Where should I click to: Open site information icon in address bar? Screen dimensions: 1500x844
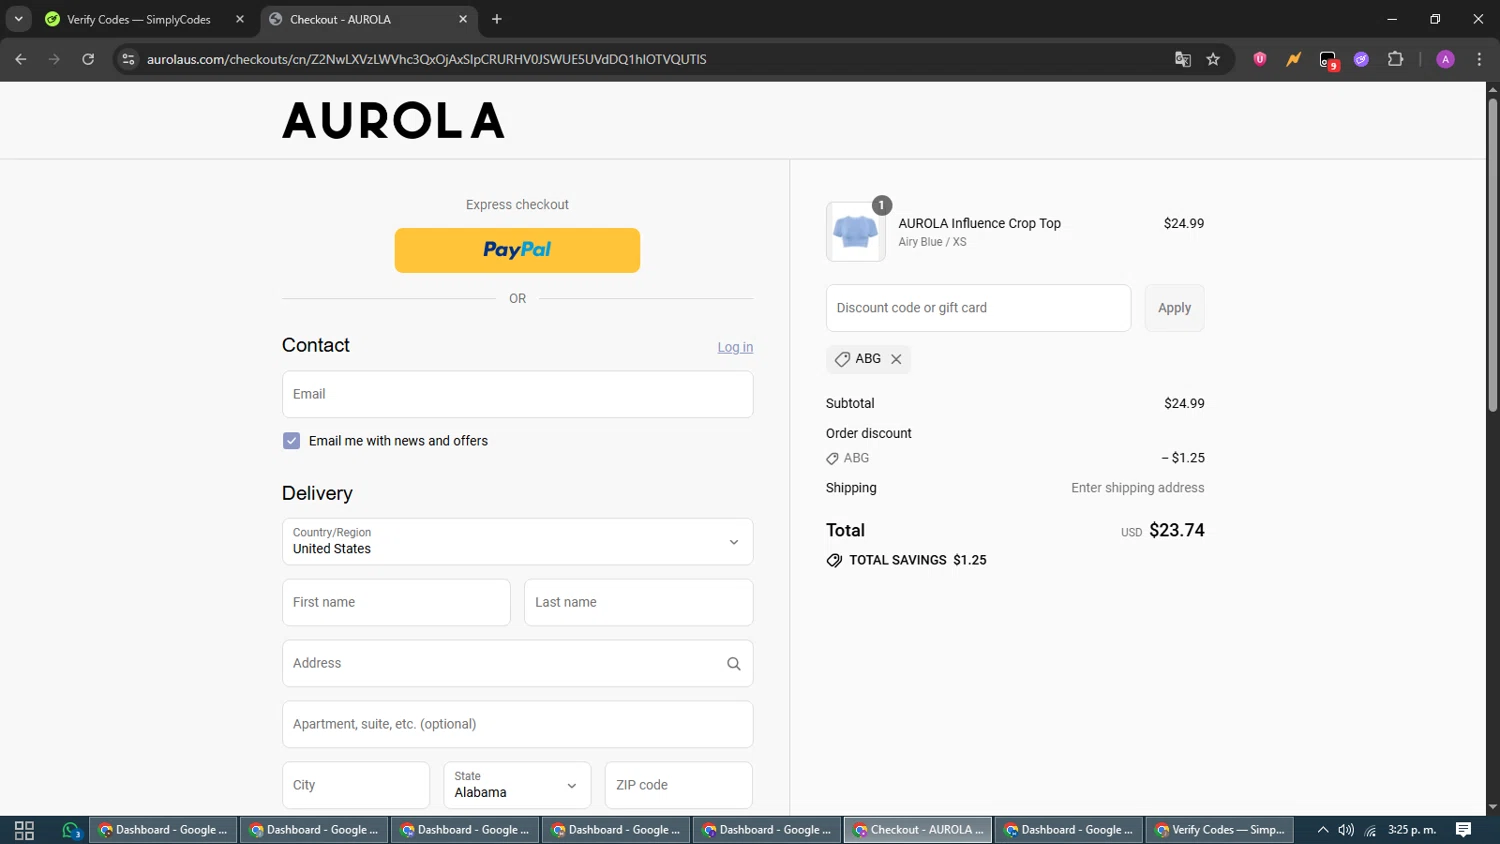[128, 59]
